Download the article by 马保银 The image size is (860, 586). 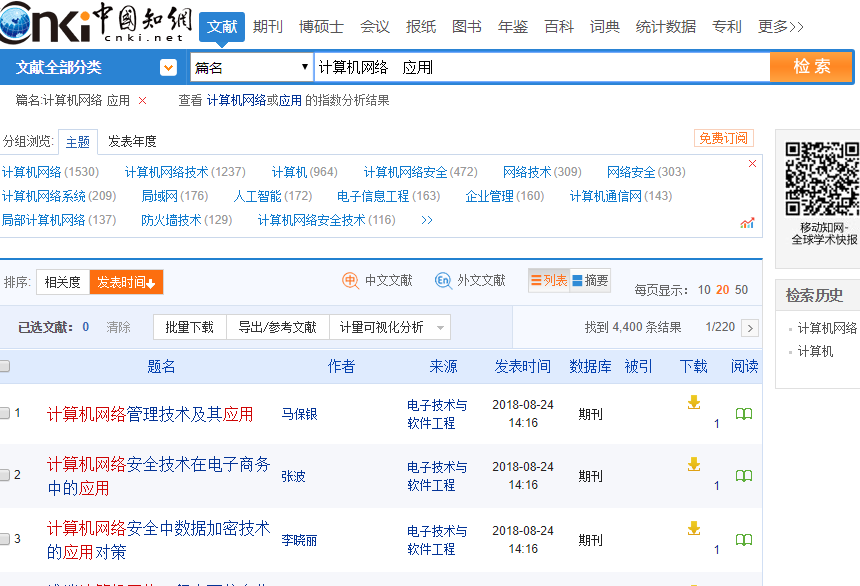[694, 402]
